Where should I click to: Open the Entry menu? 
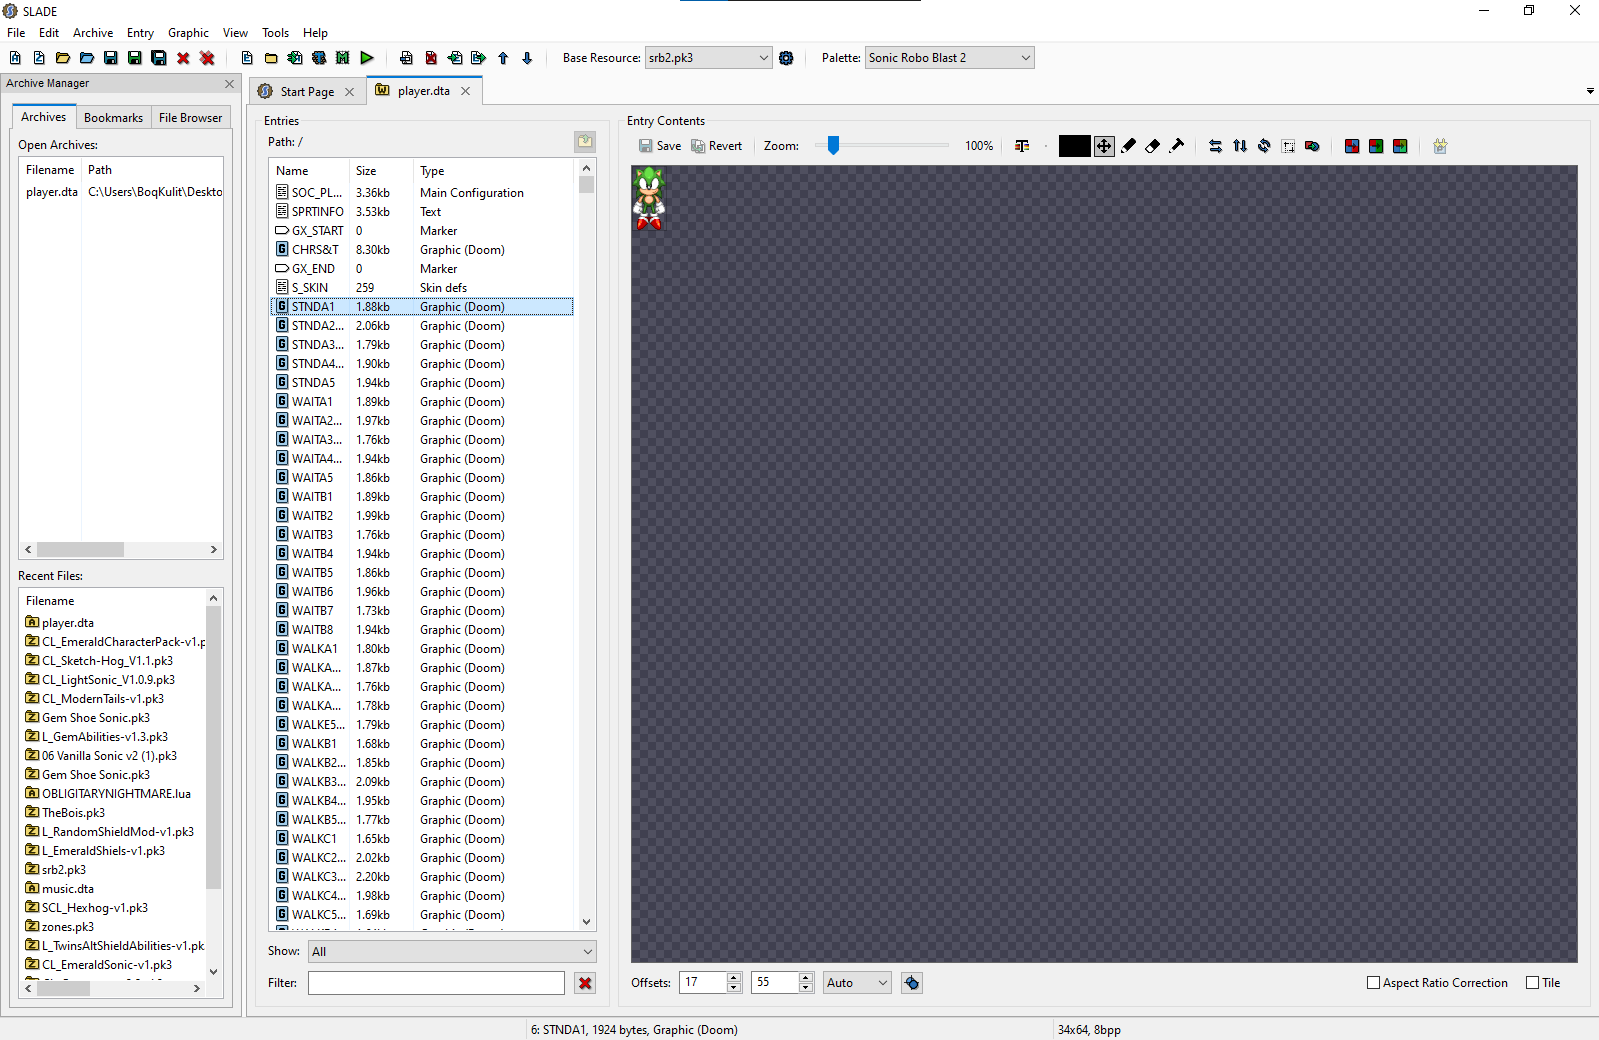(140, 33)
